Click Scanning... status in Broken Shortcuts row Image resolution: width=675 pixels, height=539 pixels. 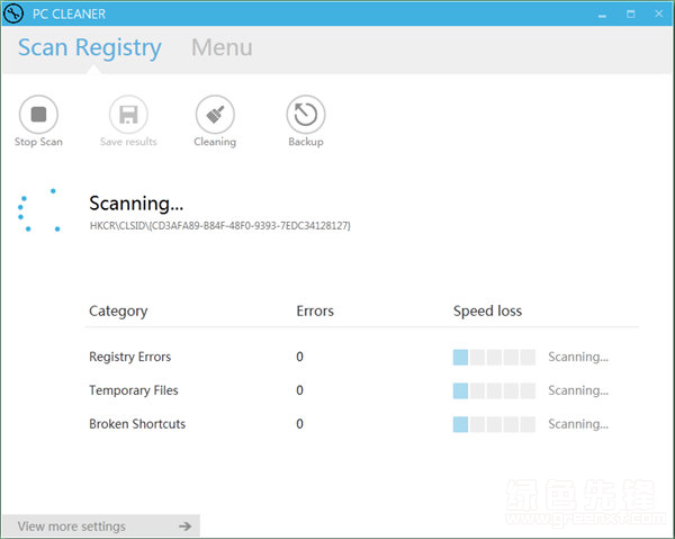click(x=578, y=424)
